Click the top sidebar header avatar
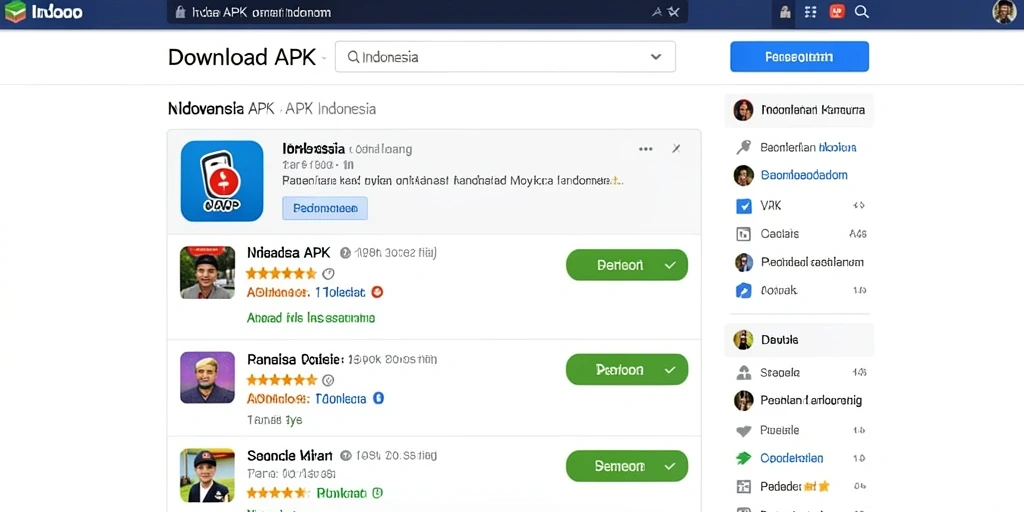Viewport: 1024px width, 512px height. [x=743, y=110]
